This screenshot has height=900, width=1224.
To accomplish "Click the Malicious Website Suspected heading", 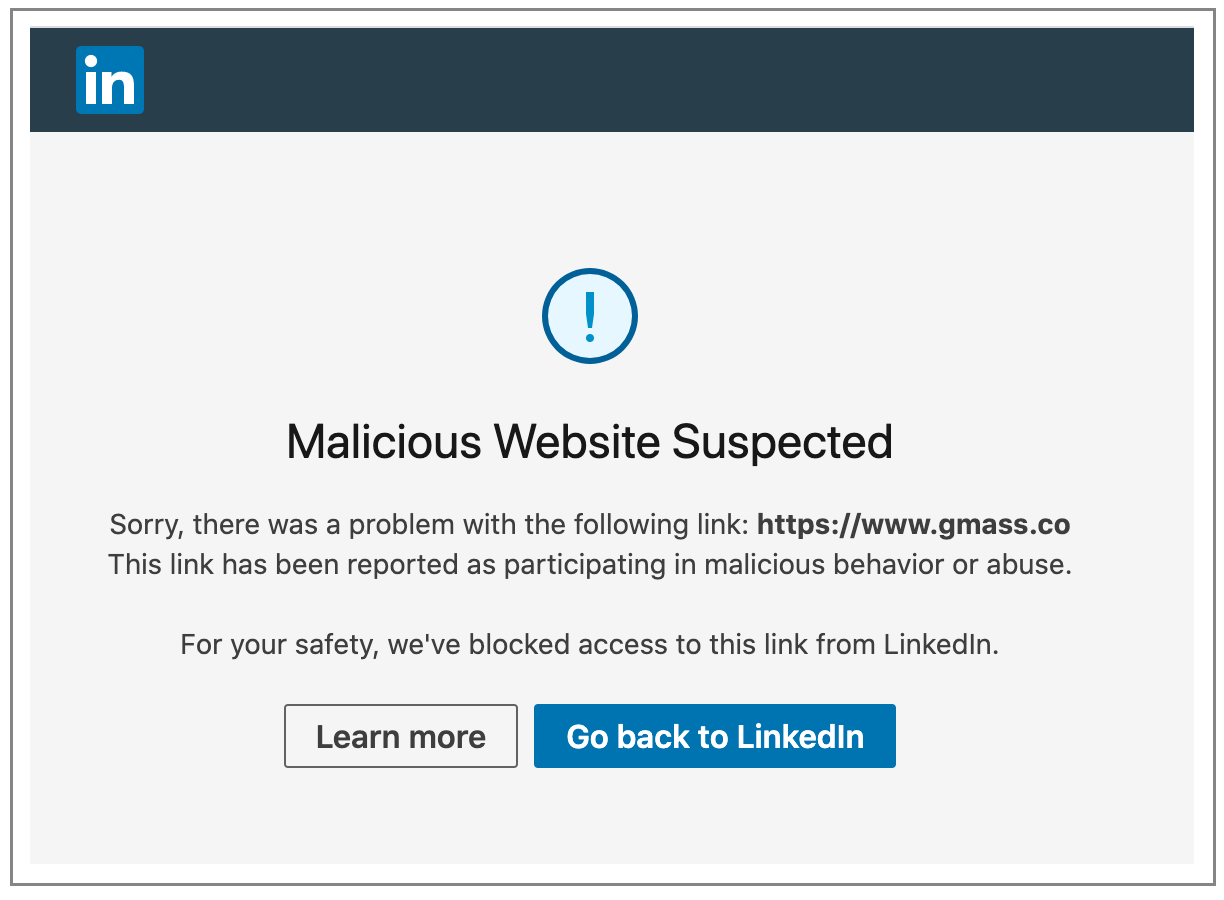I will pos(590,441).
